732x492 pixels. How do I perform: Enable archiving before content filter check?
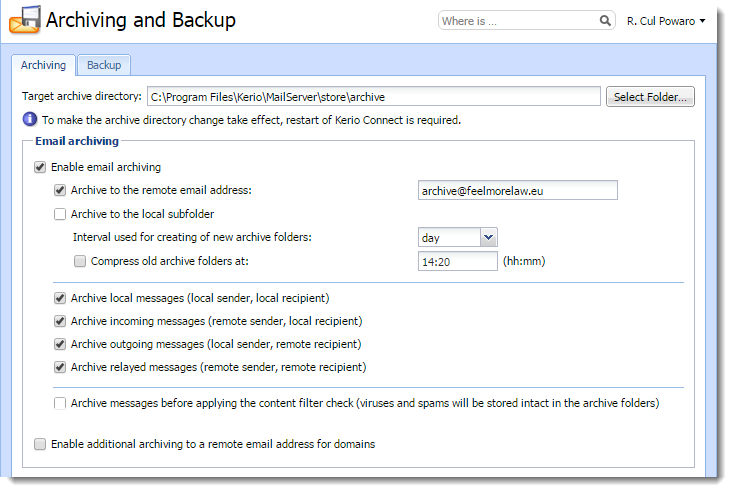click(x=60, y=403)
